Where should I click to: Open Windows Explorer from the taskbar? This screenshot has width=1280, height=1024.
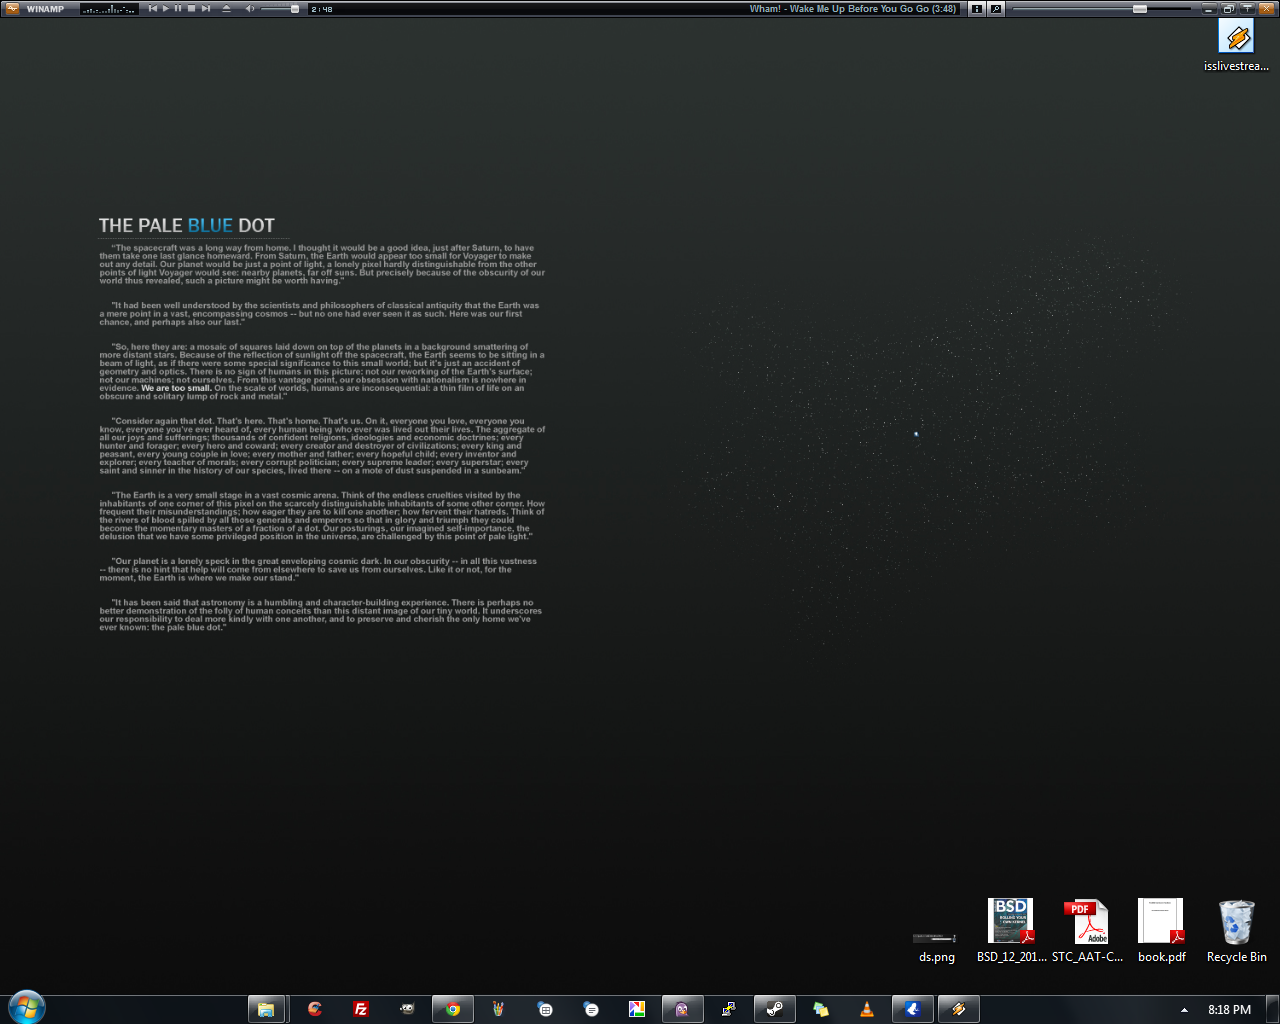266,1009
